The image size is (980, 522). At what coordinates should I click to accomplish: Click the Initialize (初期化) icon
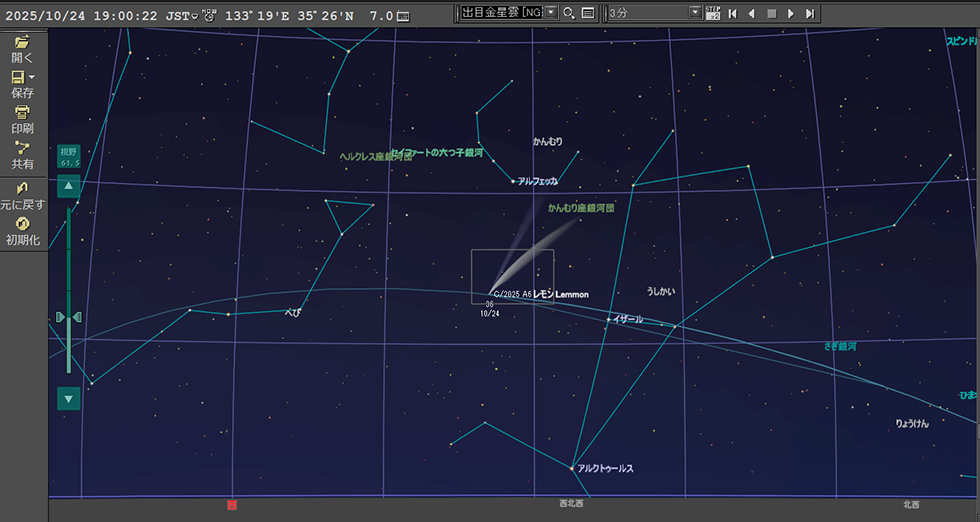[22, 224]
